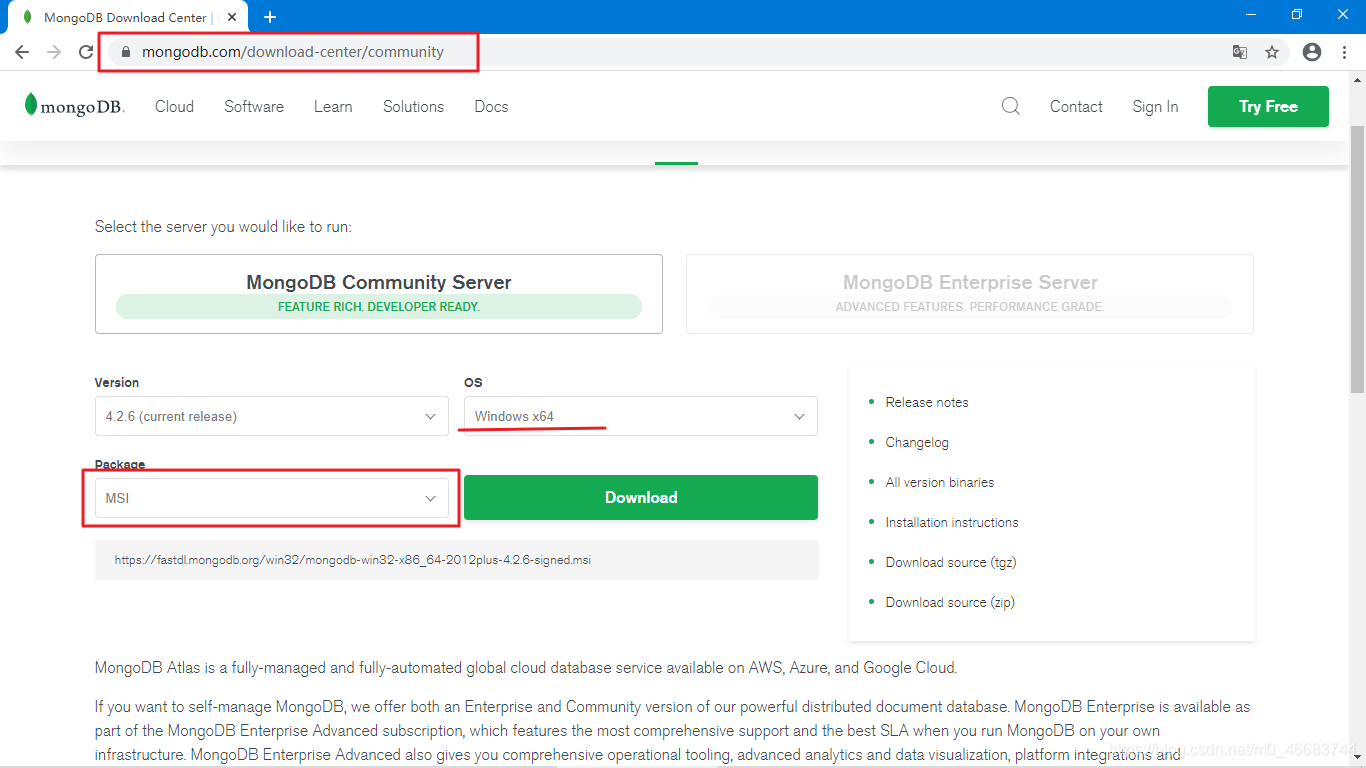Select the MongoDB Enterprise Server card
The image size is (1366, 768).
pyautogui.click(x=970, y=294)
